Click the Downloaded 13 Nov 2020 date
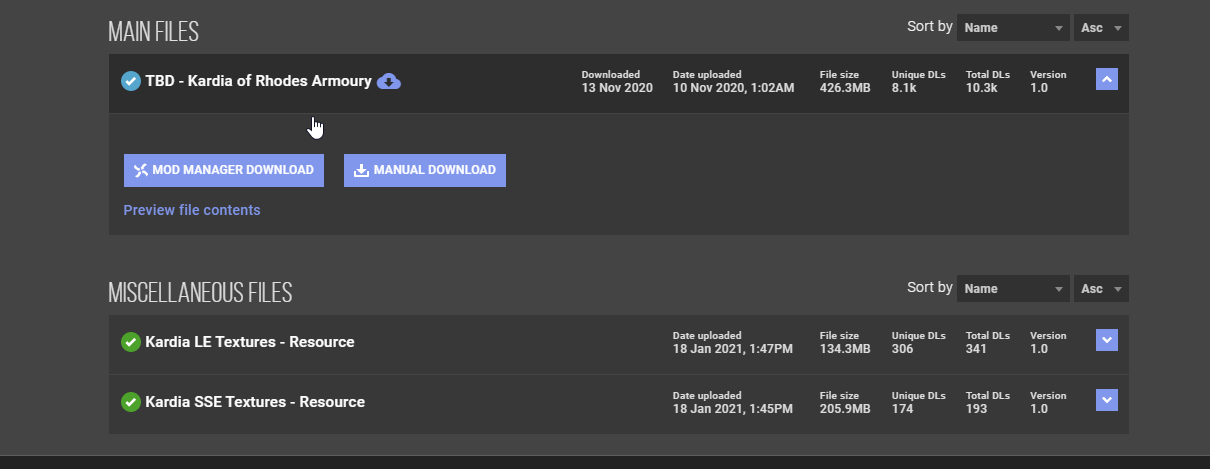The width and height of the screenshot is (1210, 469). tap(617, 88)
